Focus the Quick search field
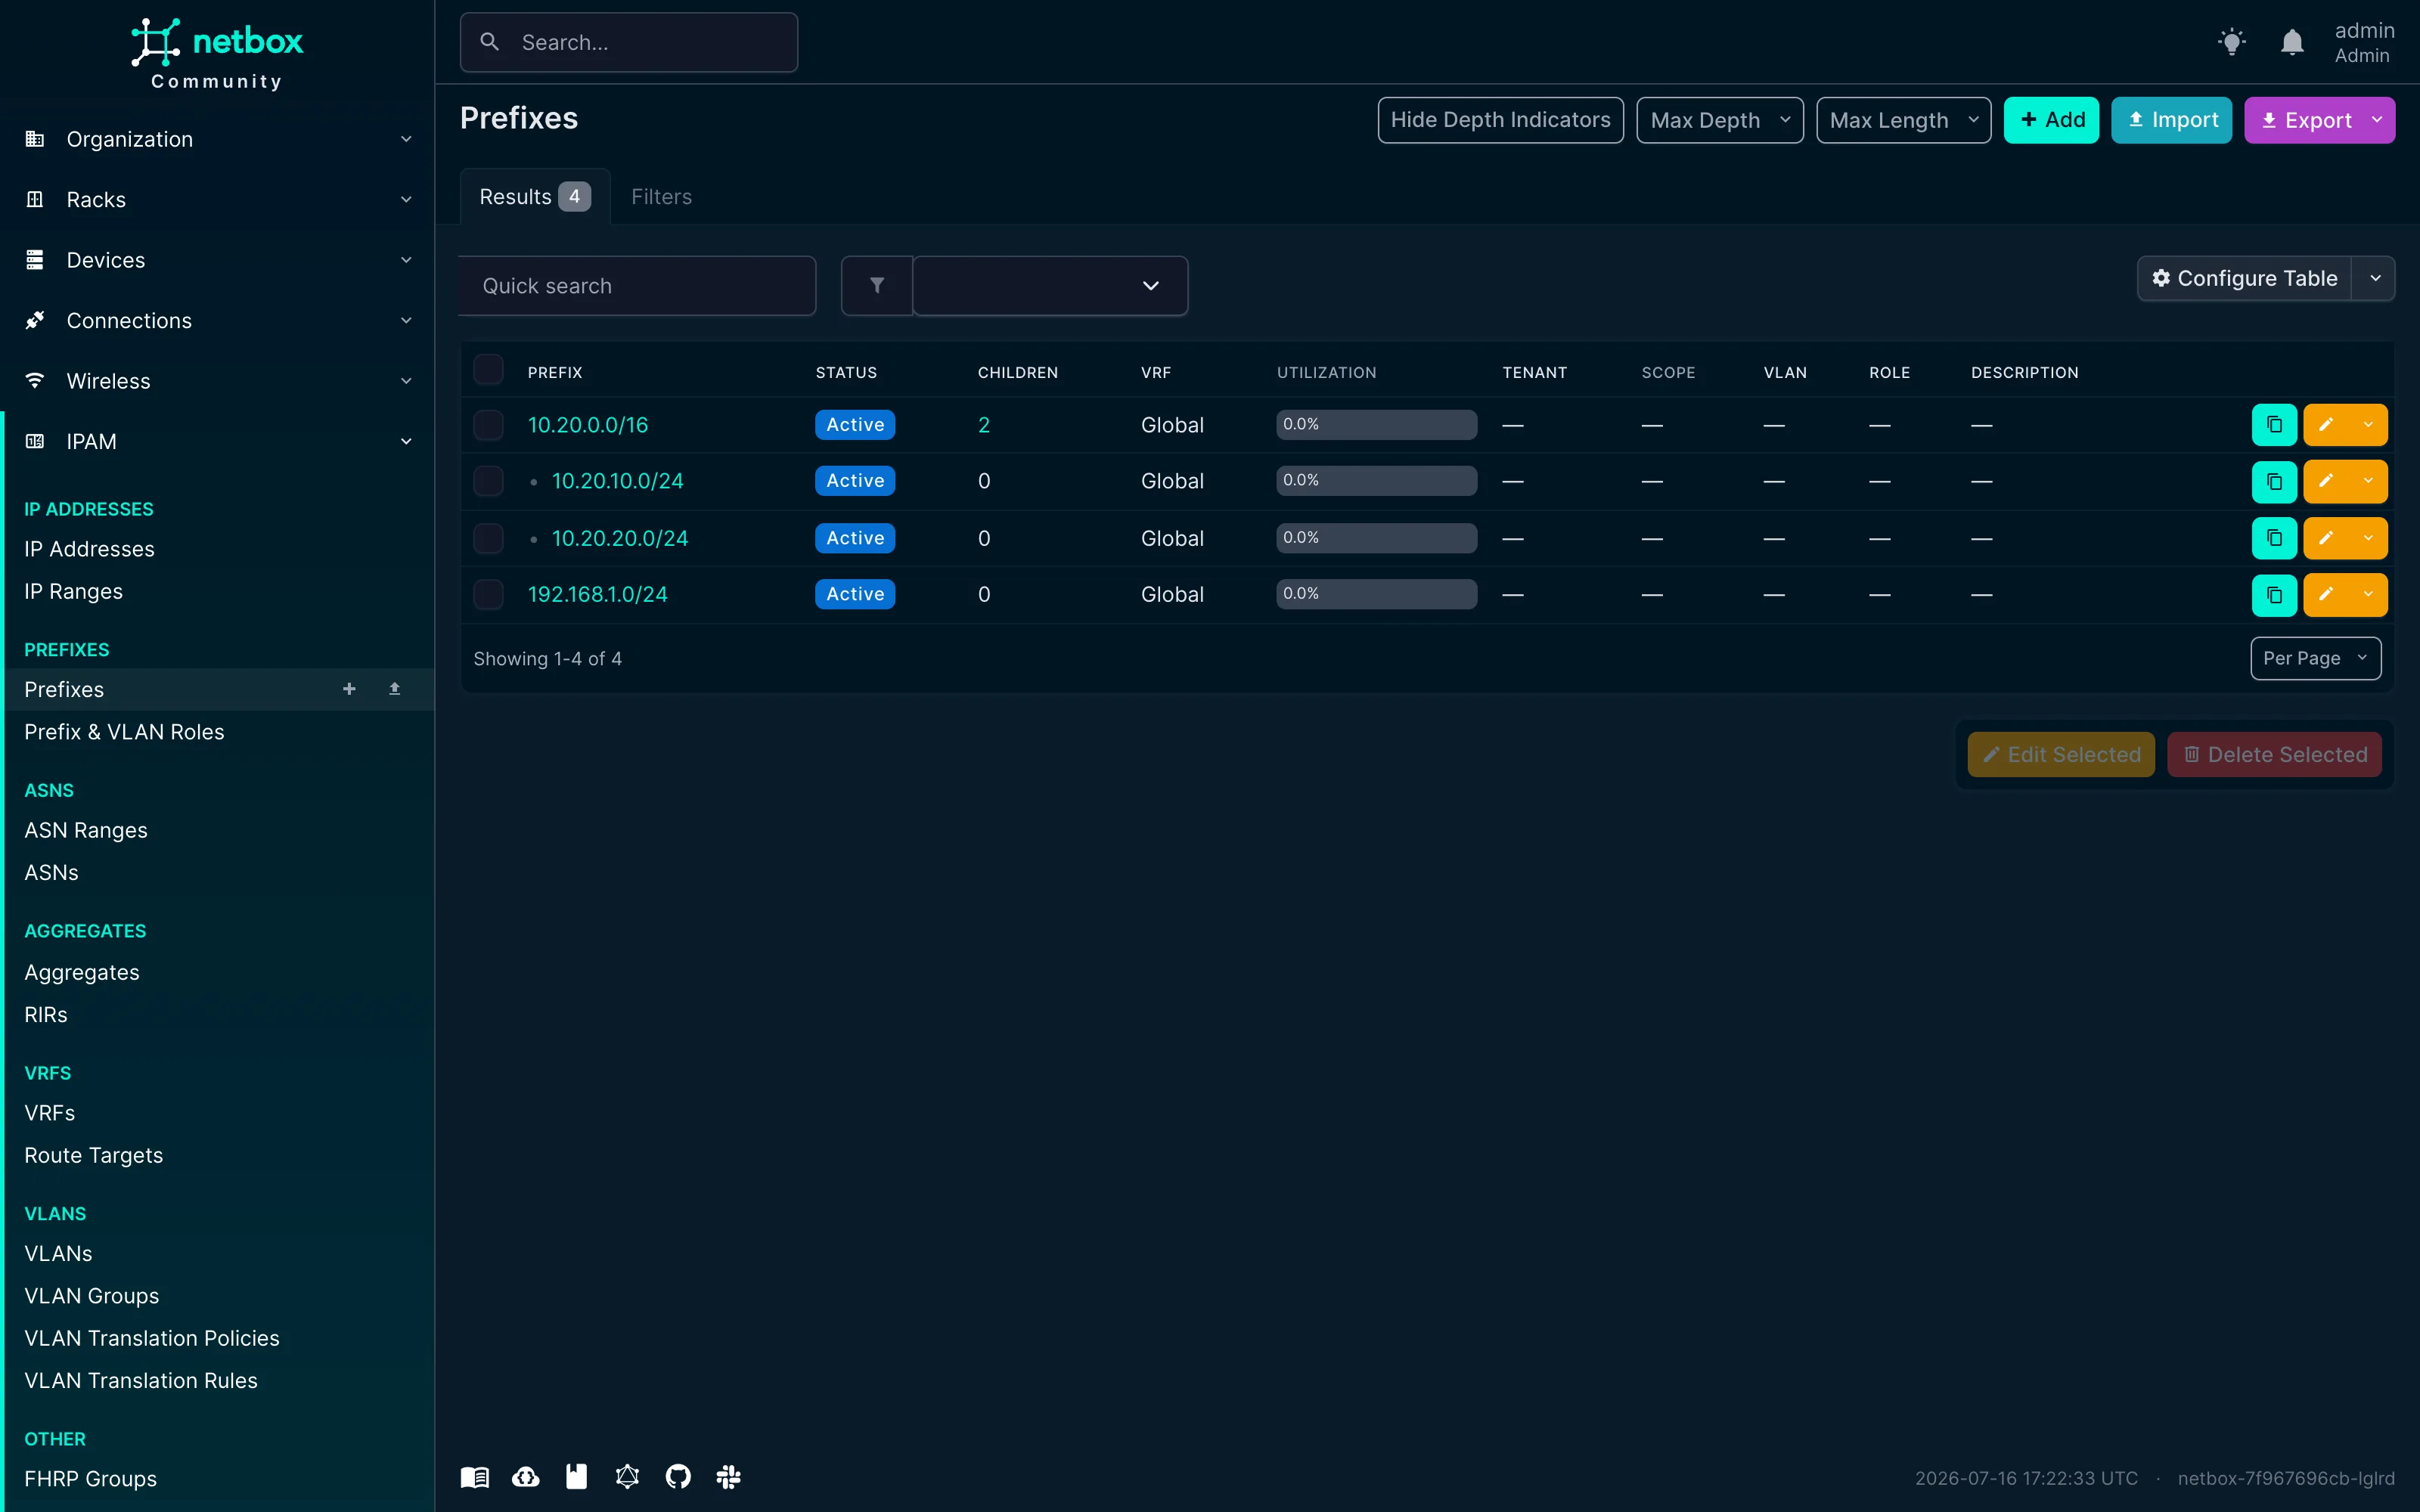 pyautogui.click(x=638, y=286)
